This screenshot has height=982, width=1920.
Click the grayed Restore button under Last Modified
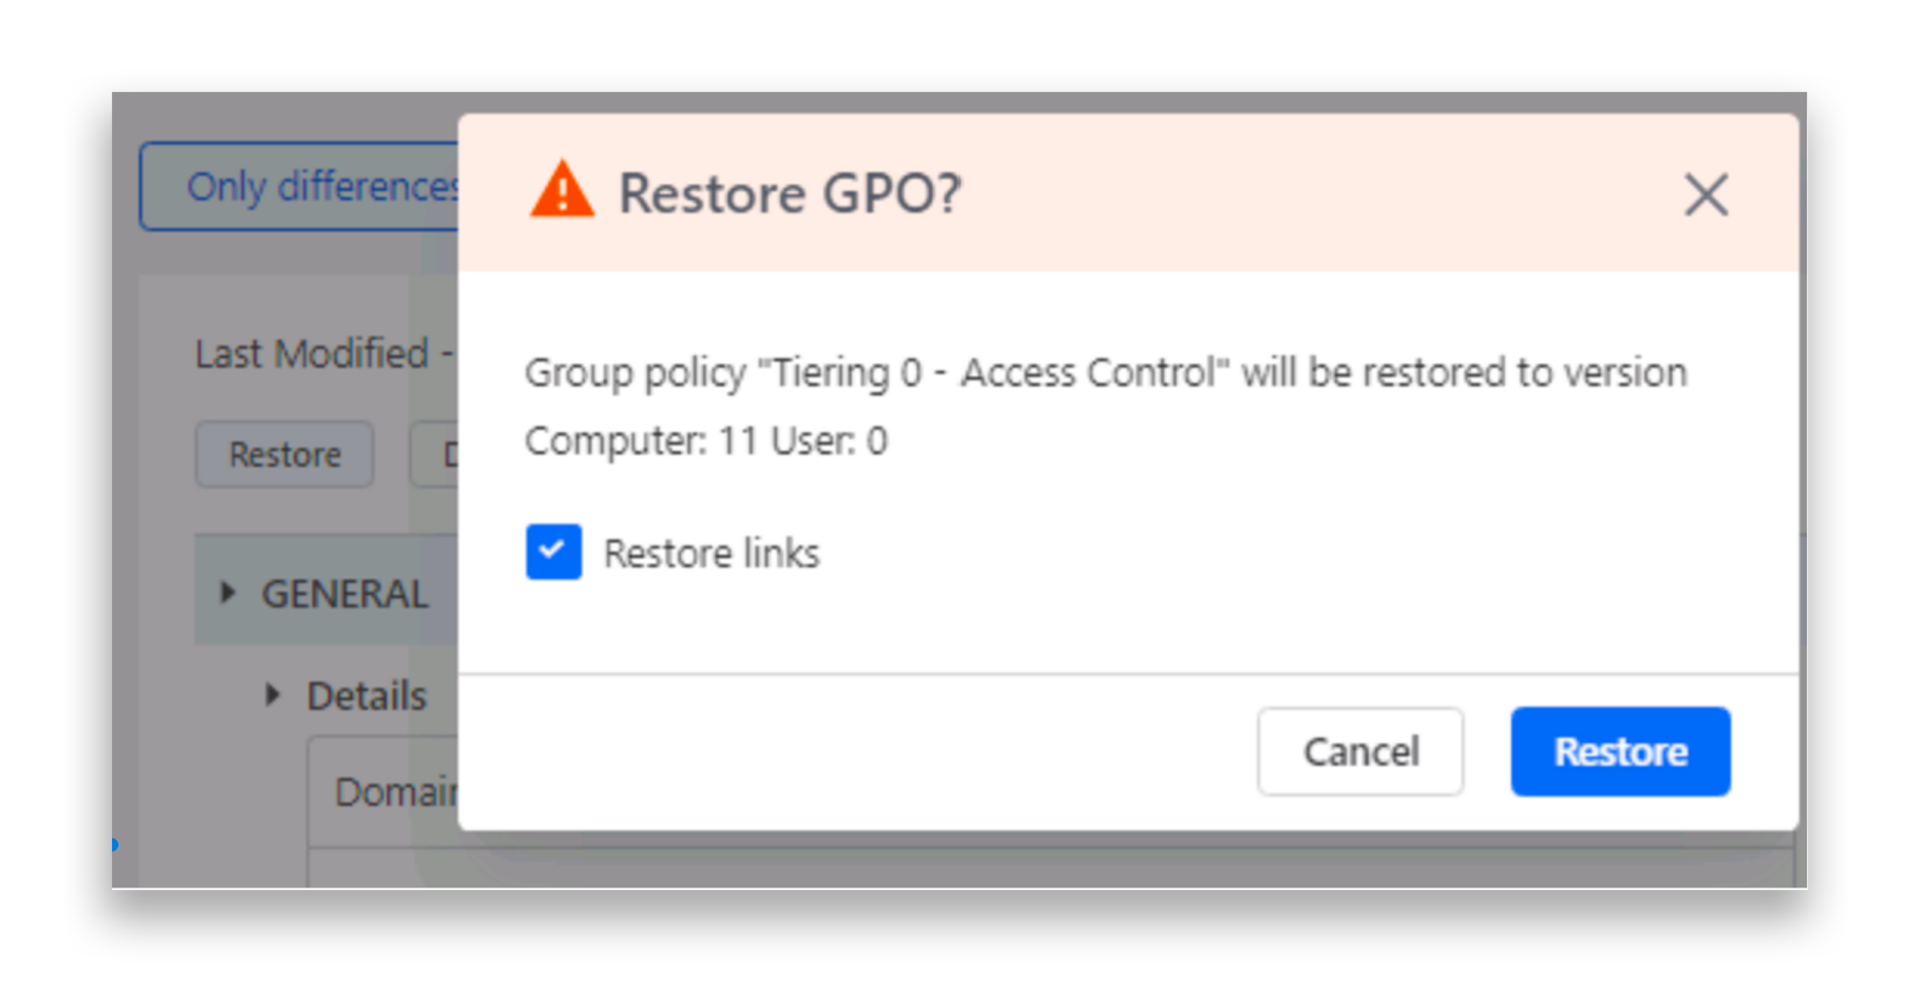[285, 455]
